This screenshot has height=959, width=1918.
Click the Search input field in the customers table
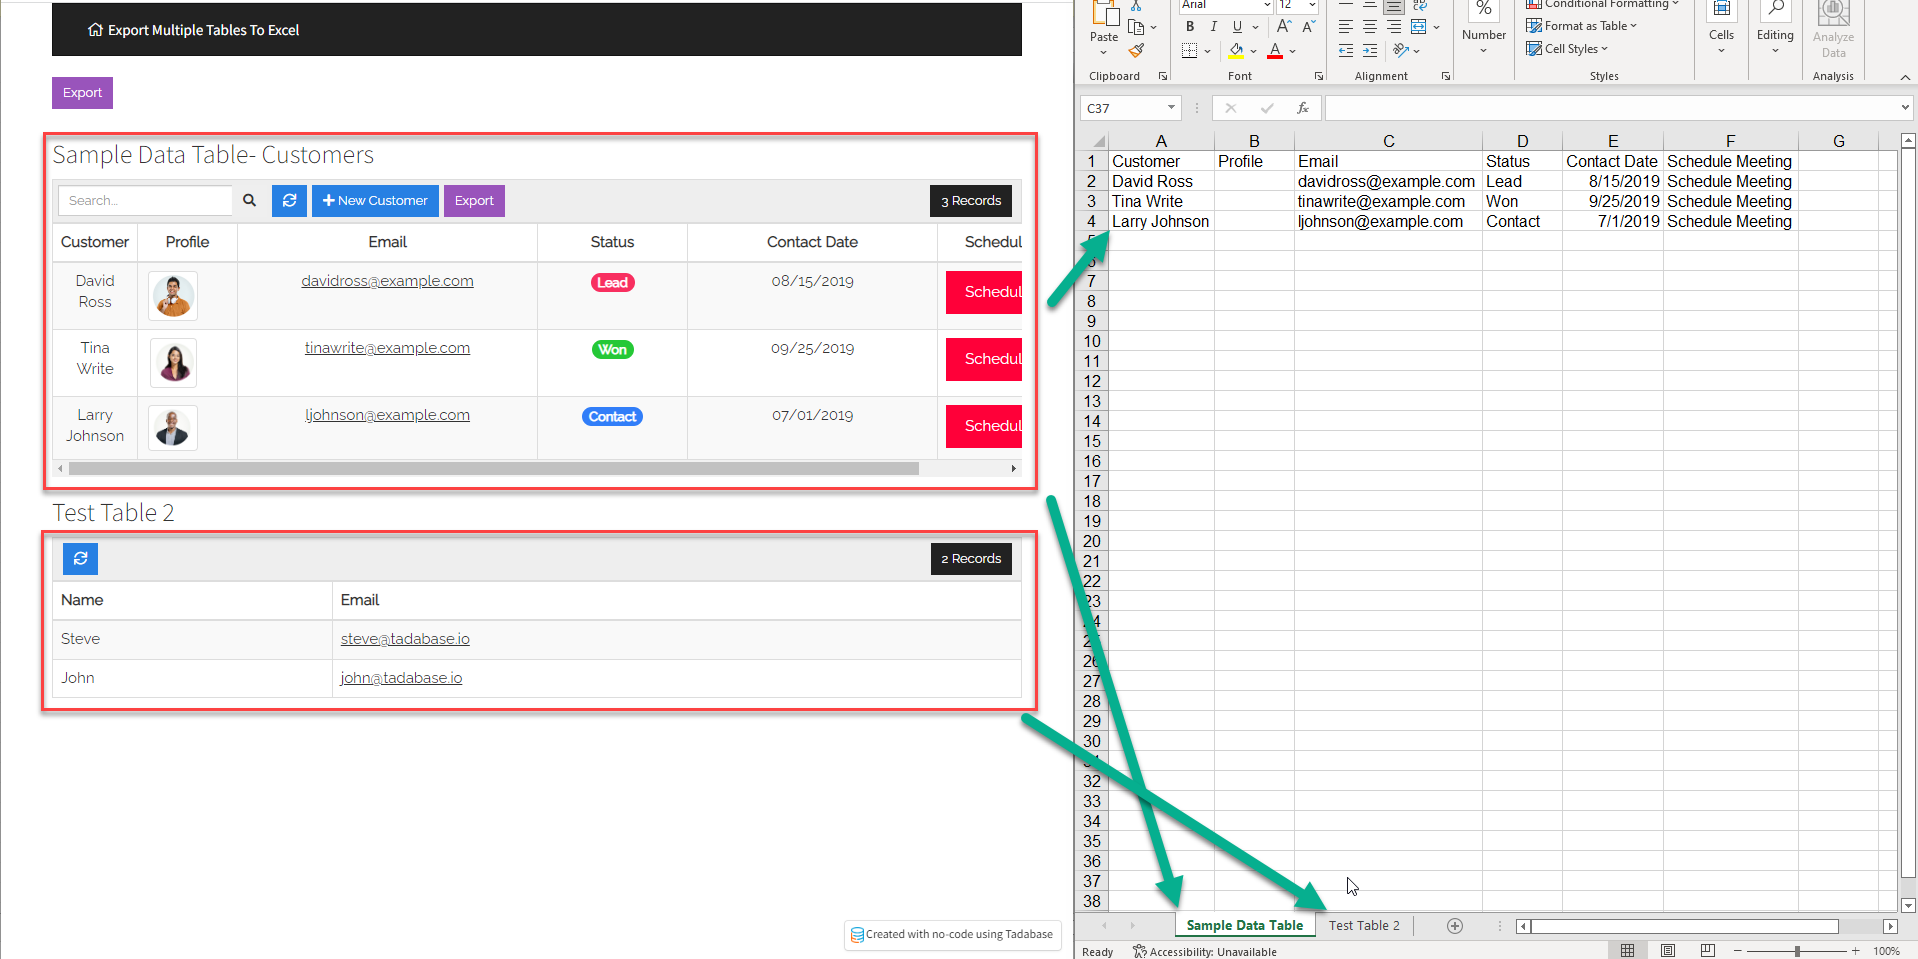145,200
